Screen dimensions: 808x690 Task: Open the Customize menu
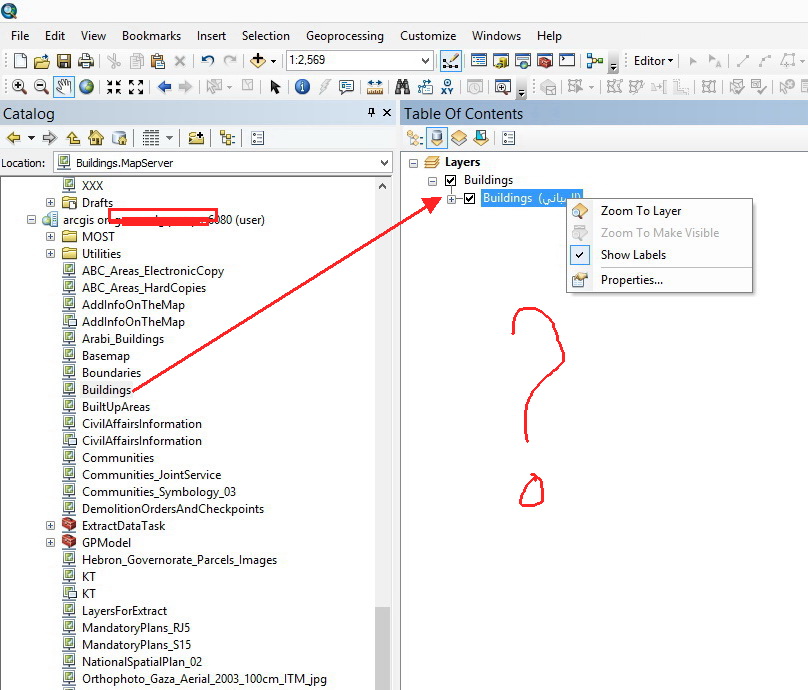point(428,36)
